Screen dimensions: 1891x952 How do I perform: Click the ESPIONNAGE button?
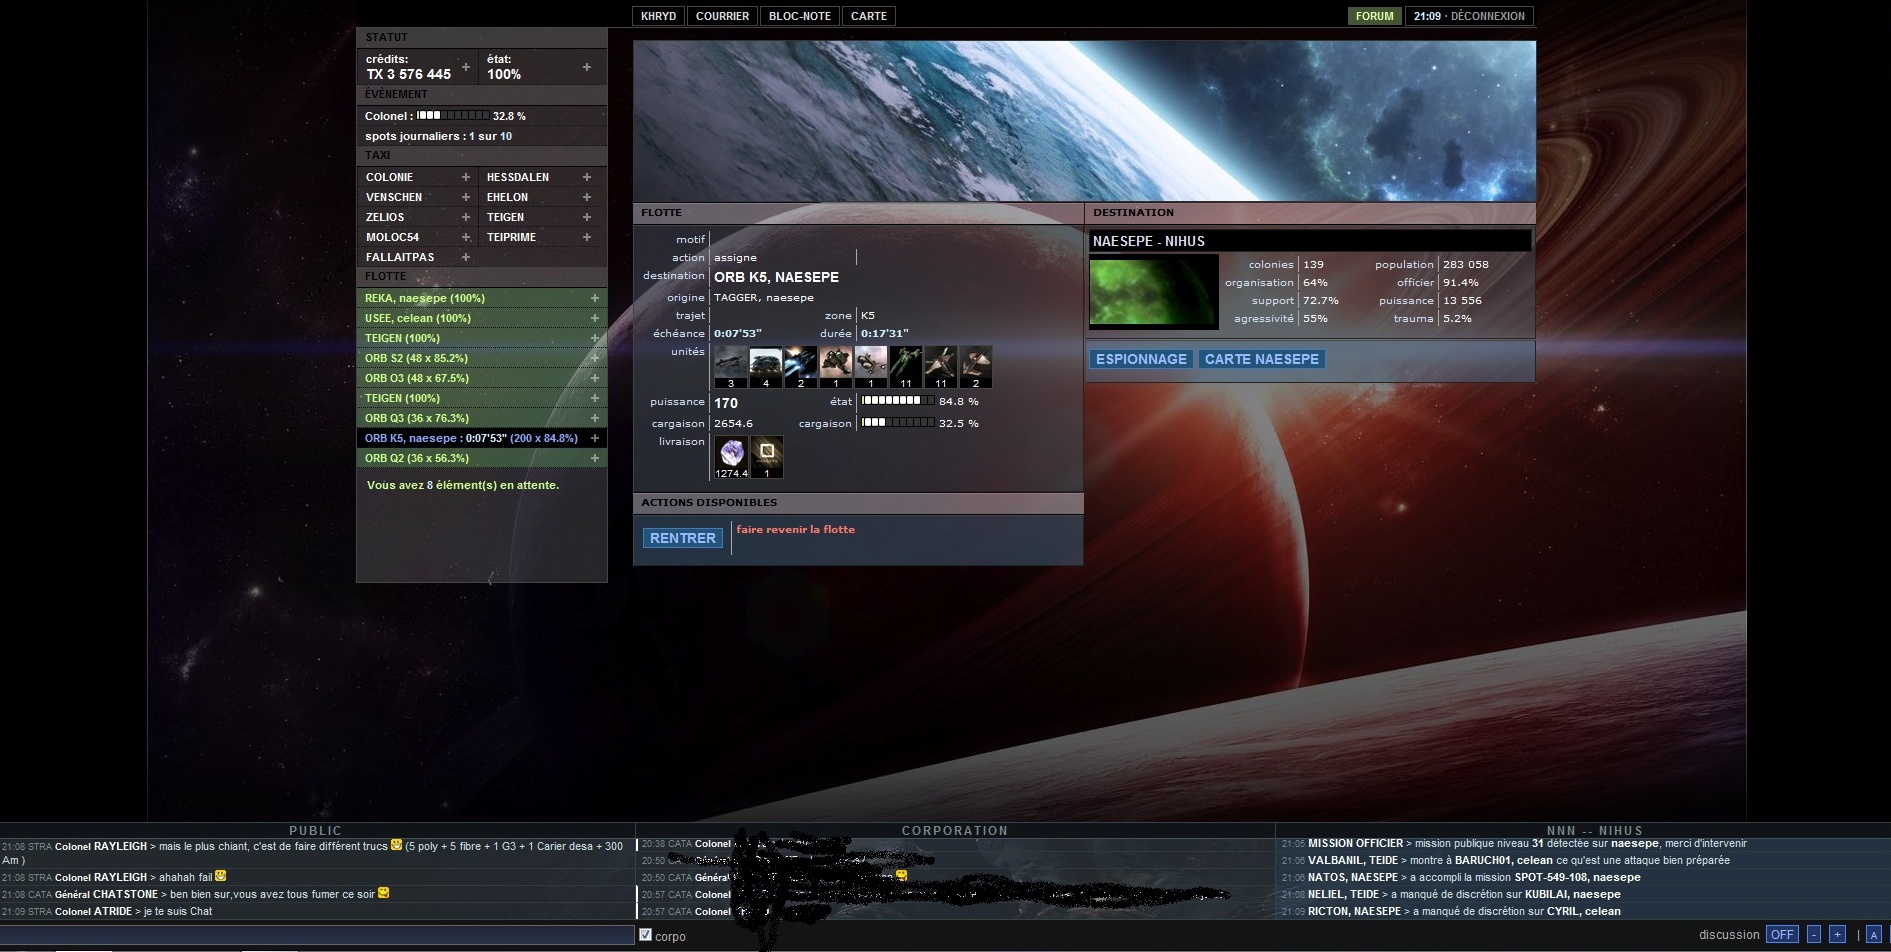tap(1141, 359)
